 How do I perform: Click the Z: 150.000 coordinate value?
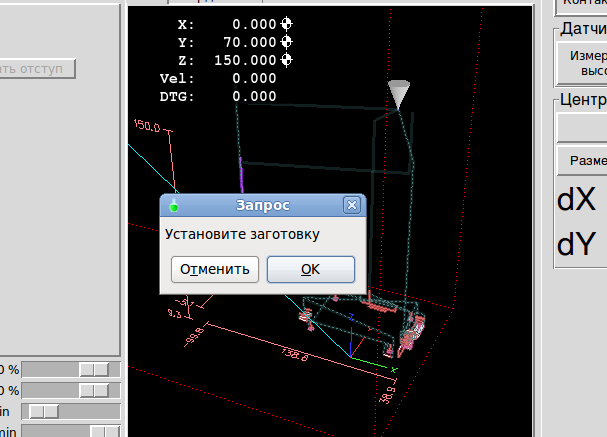245,60
